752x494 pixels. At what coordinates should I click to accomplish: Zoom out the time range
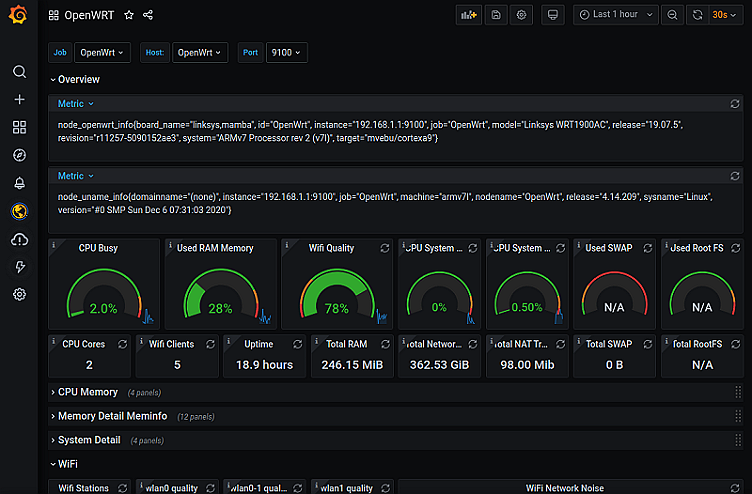pos(672,15)
